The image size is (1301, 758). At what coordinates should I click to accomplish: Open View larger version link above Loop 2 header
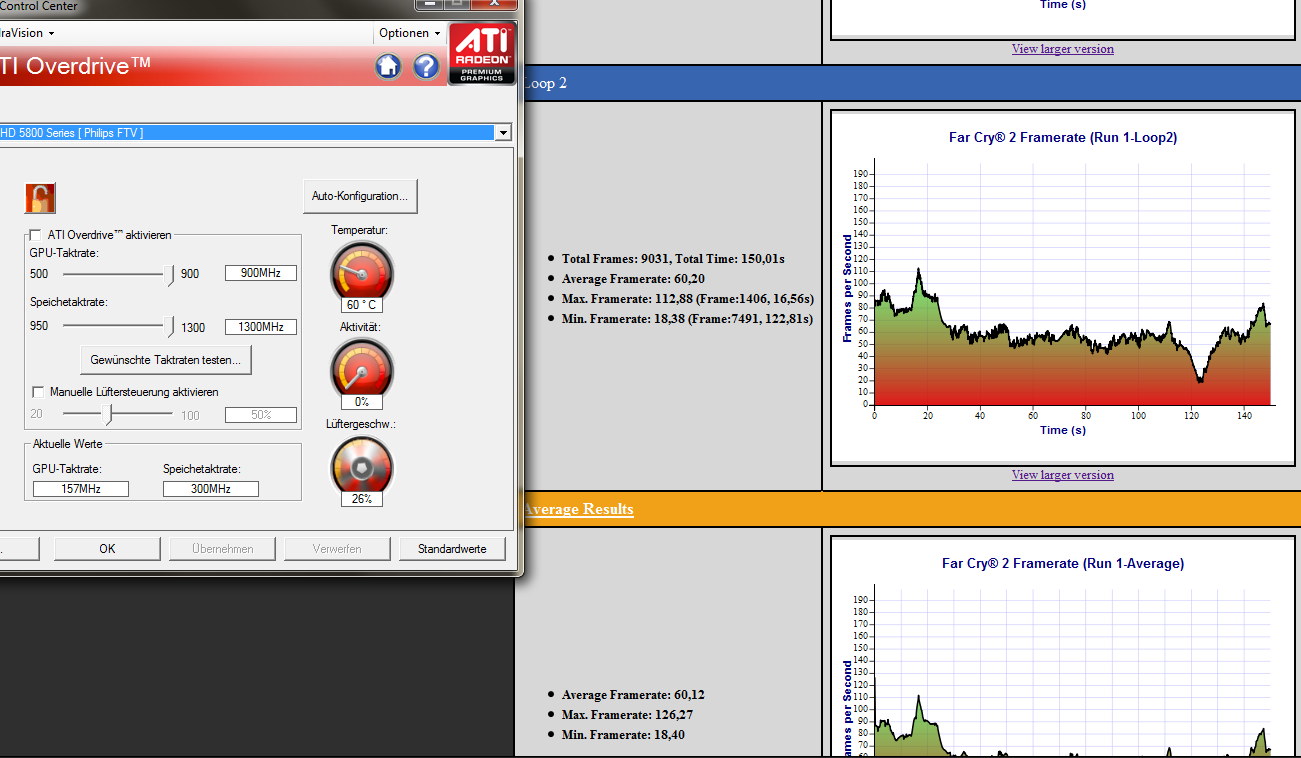[x=1062, y=49]
